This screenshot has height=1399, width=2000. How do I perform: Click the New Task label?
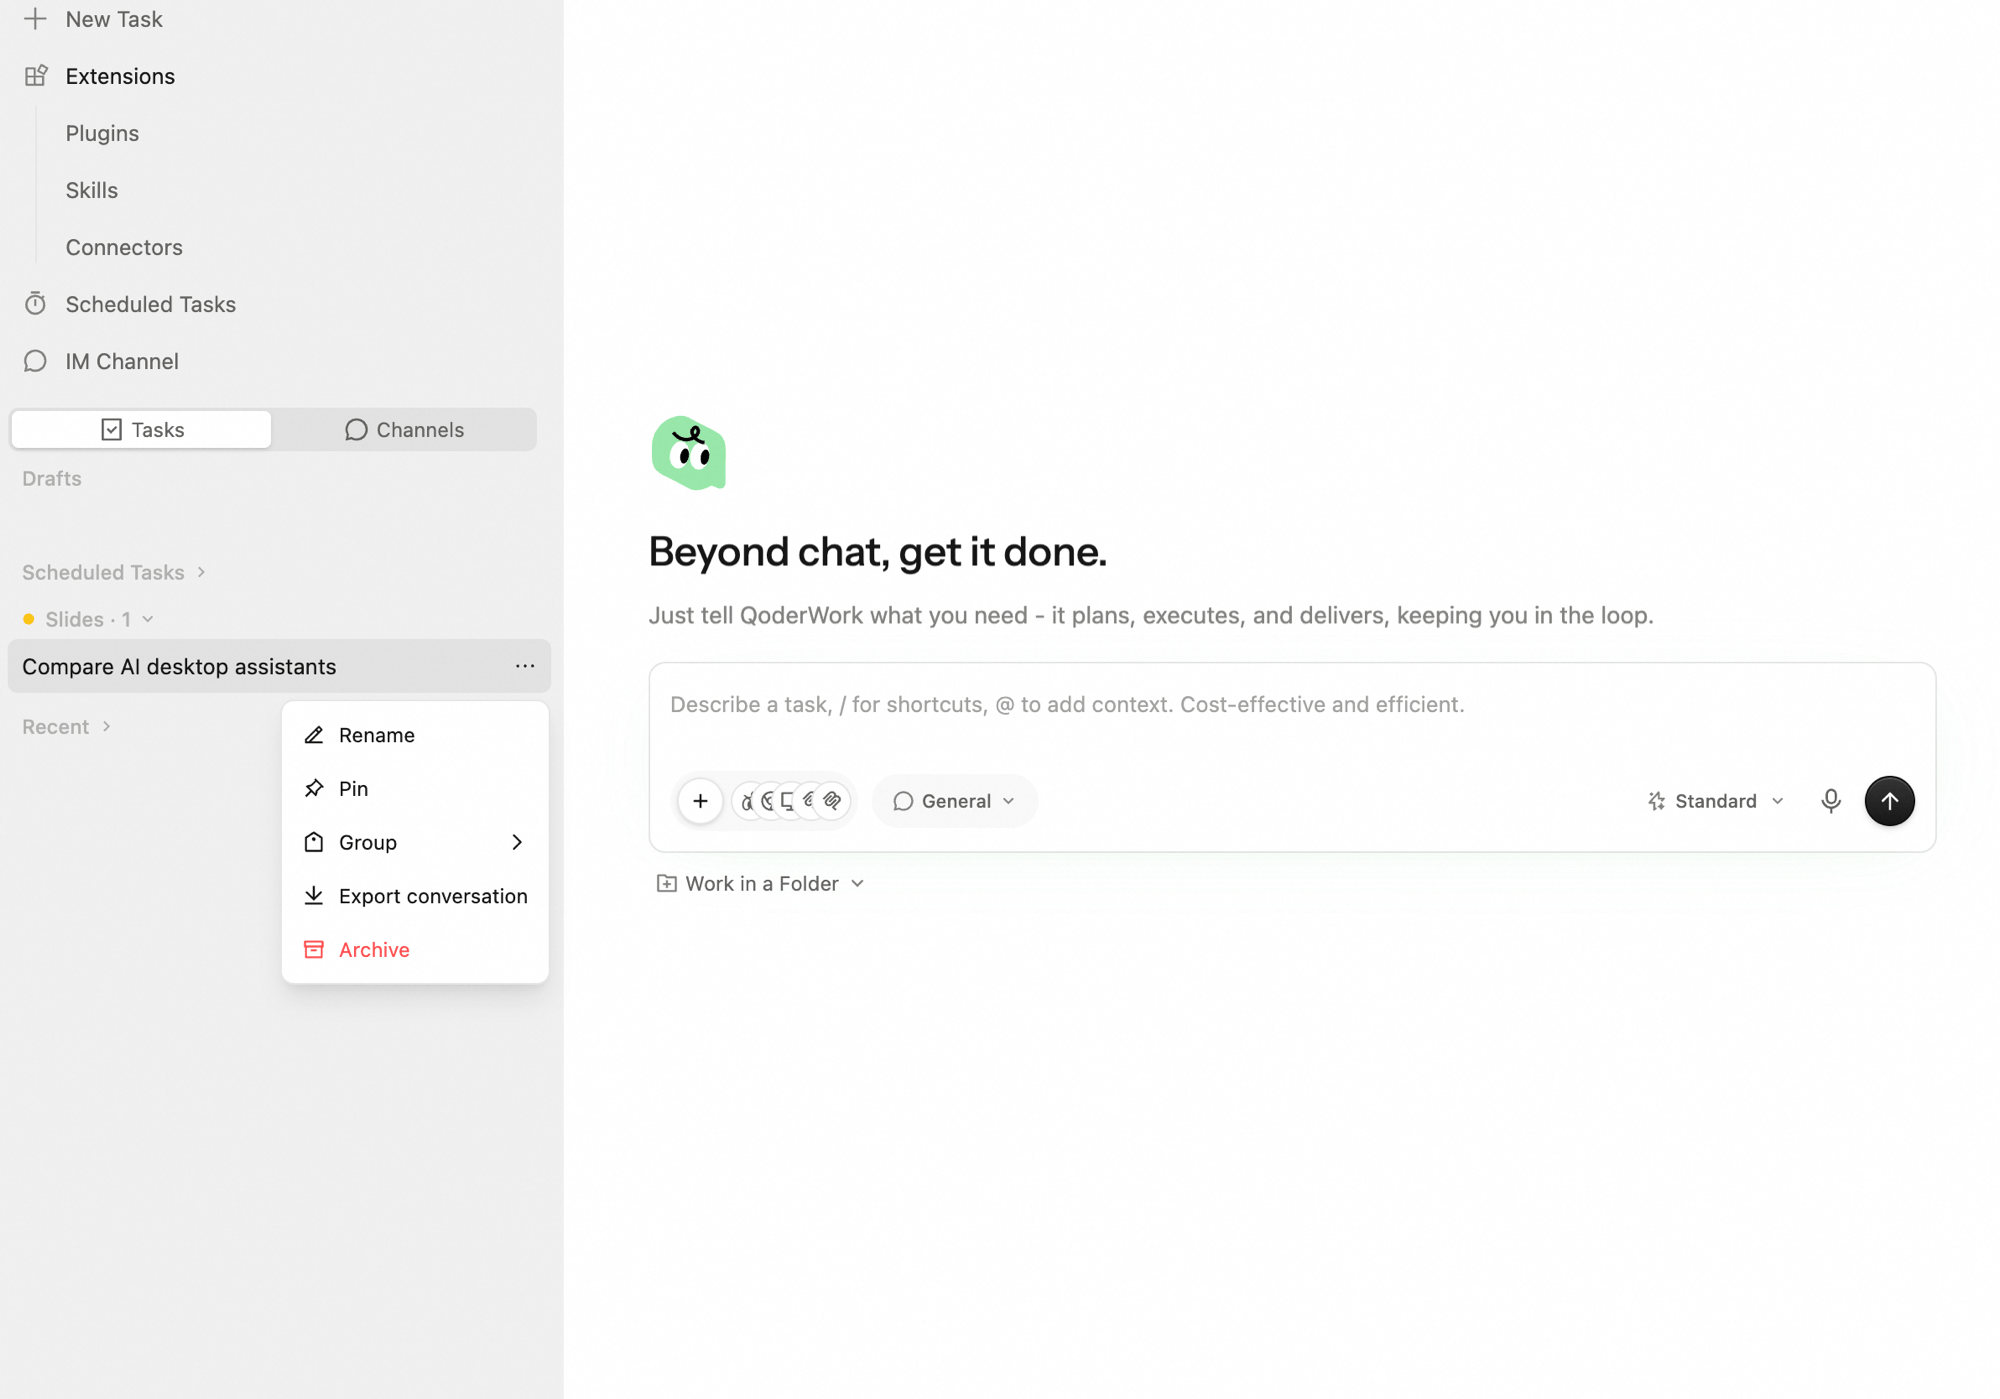(x=114, y=19)
